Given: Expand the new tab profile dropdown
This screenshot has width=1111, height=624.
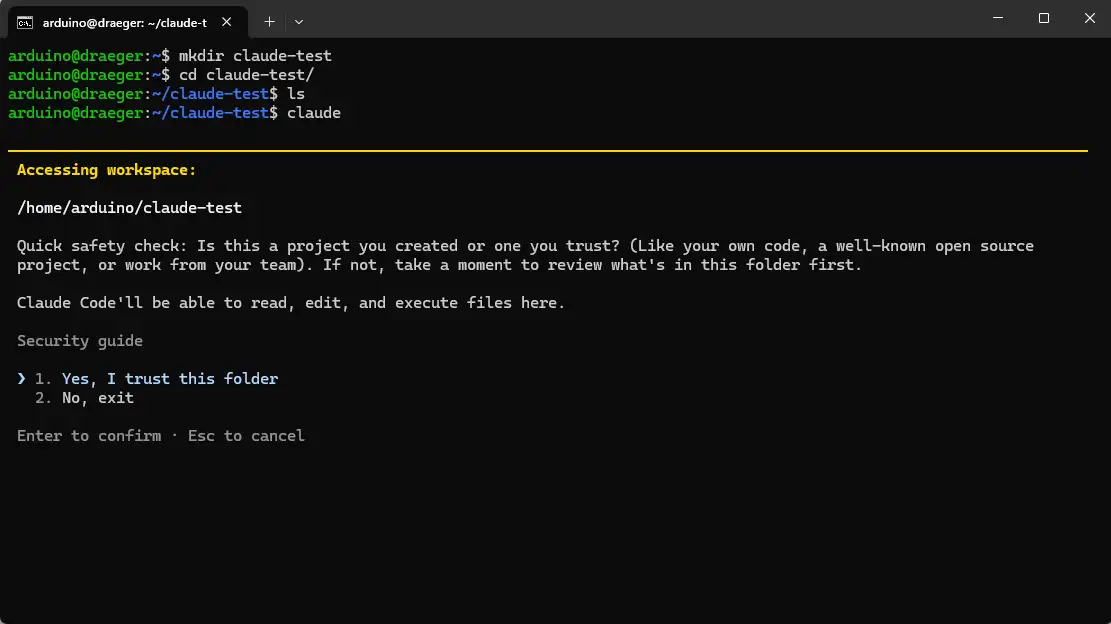Looking at the screenshot, I should [299, 22].
